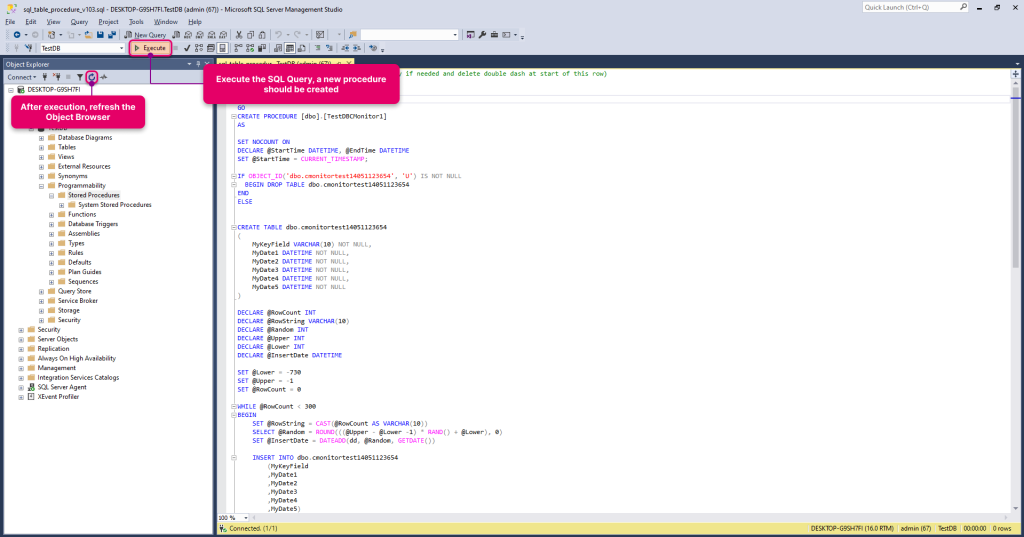This screenshot has width=1024, height=537.
Task: Click the Copy icon in toolbar
Action: (x=251, y=35)
